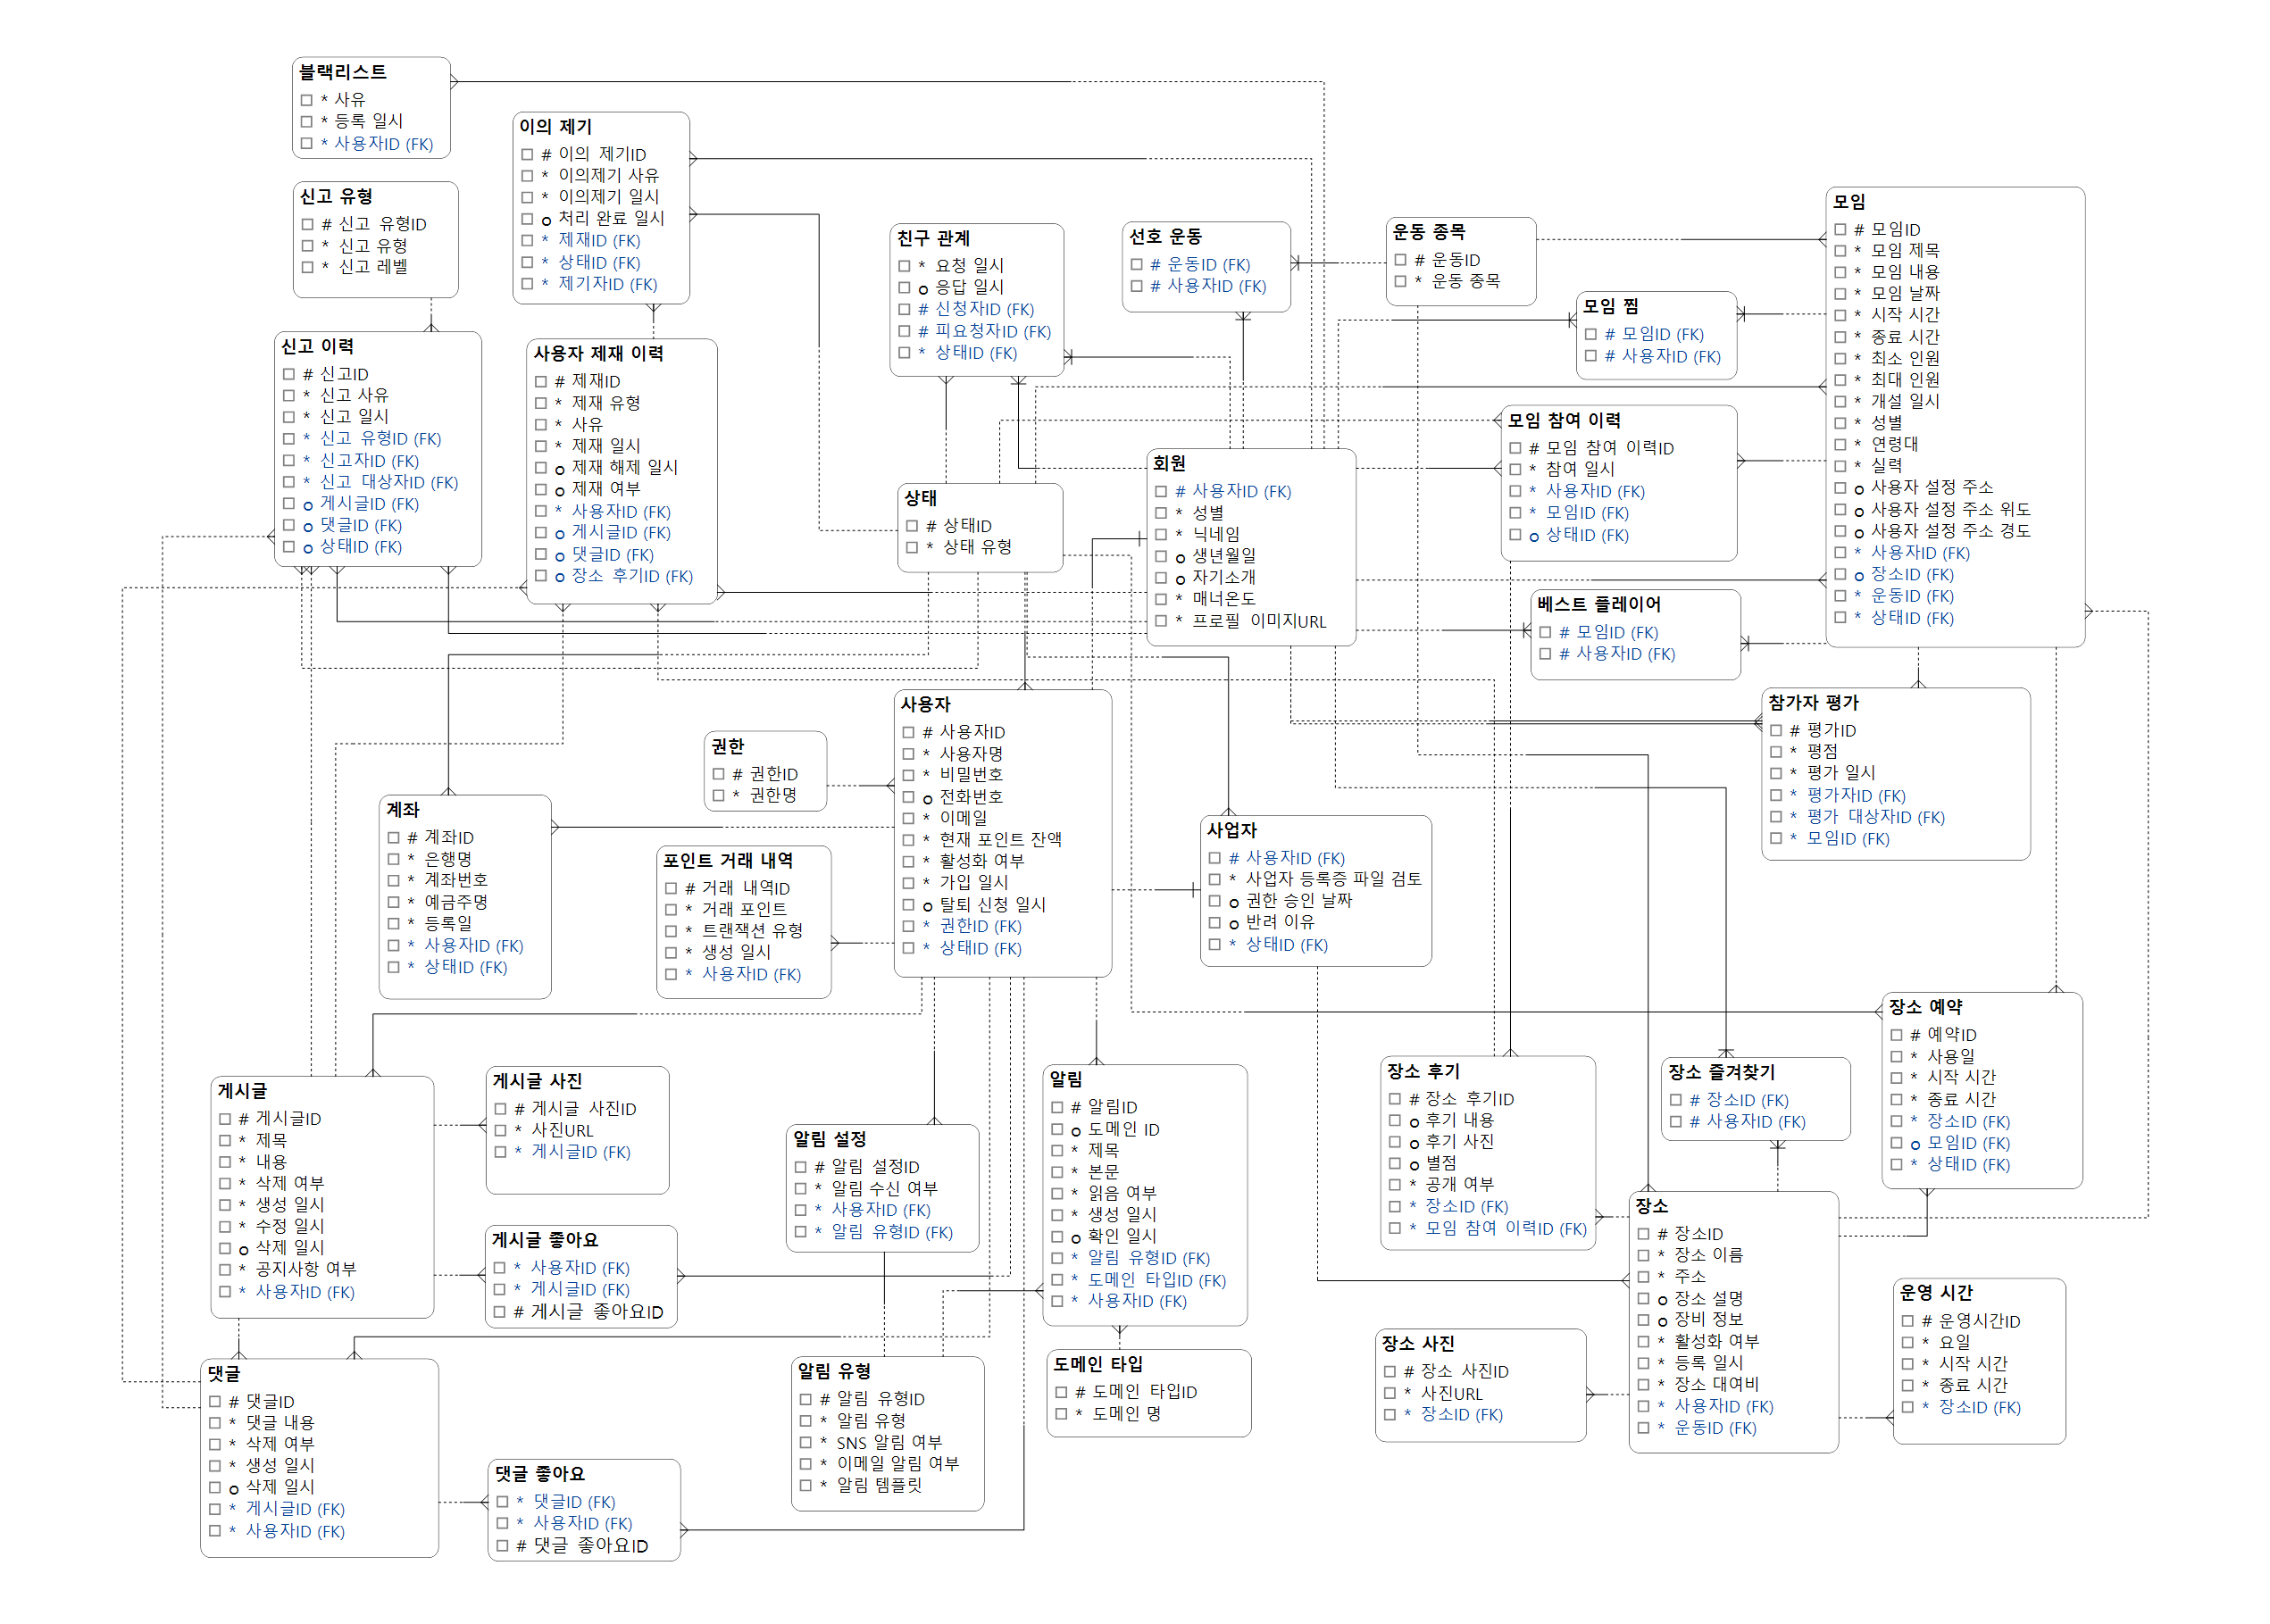The width and height of the screenshot is (2270, 1624).
Task: Click the 이의 제기 entity title
Action: (x=555, y=126)
